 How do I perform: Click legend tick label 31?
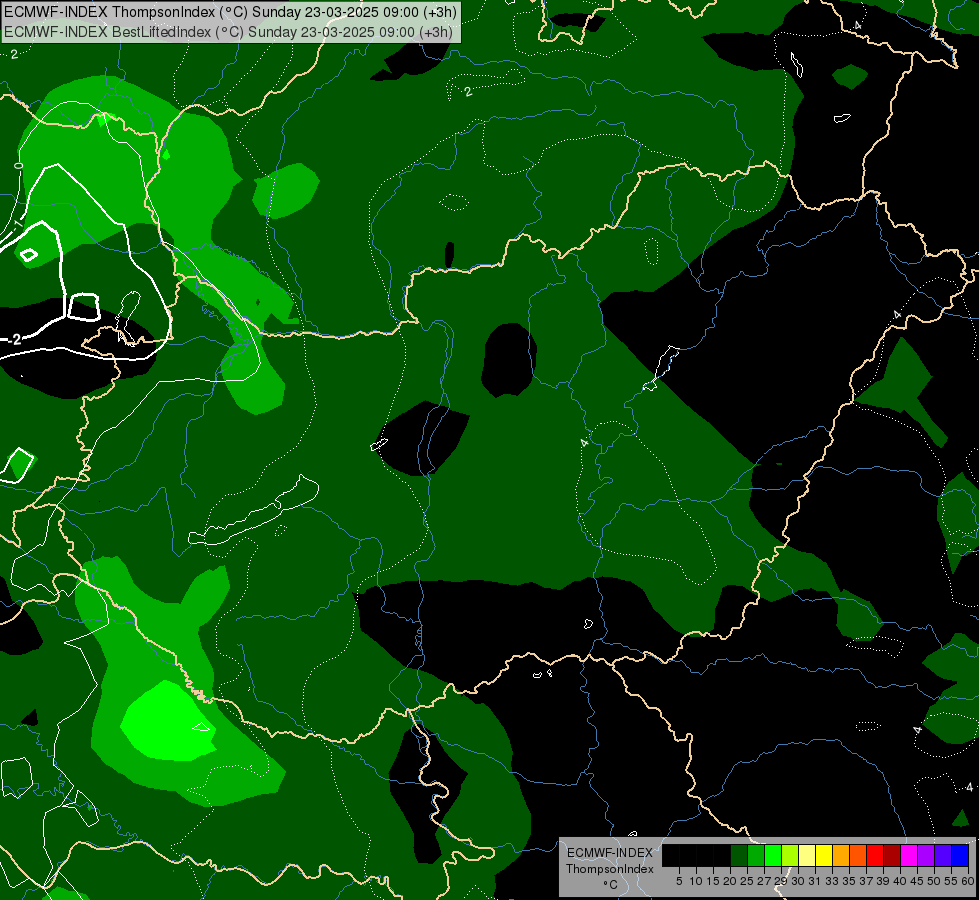tap(815, 881)
